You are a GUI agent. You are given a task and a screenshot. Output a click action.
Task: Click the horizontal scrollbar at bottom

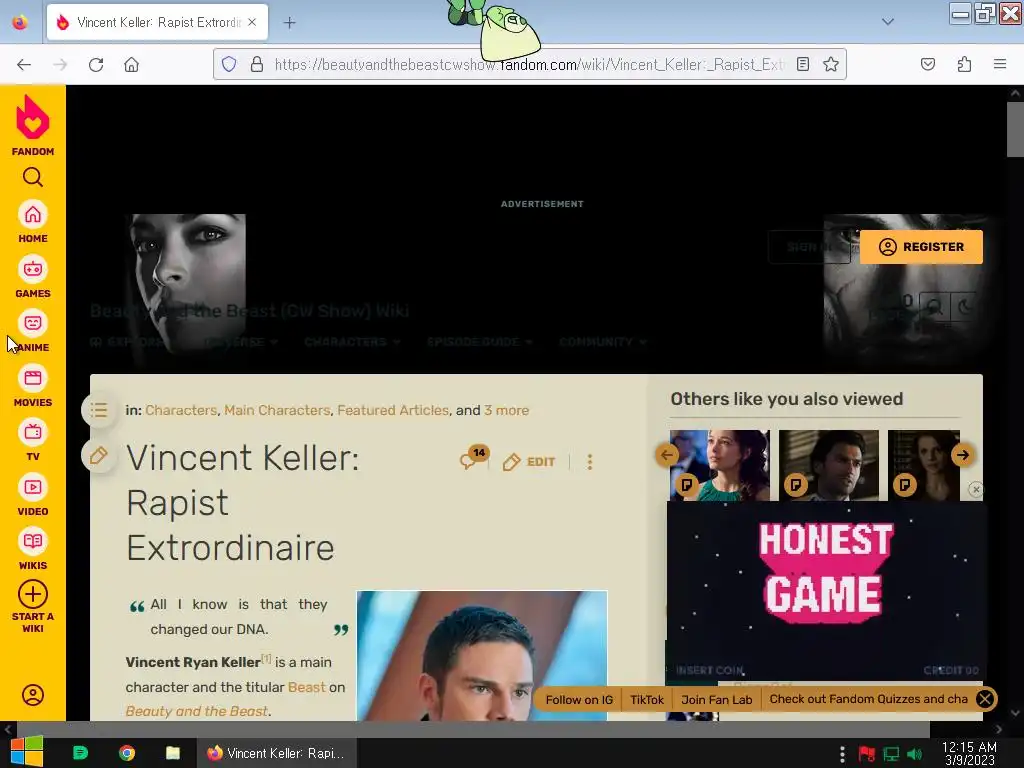(473, 729)
